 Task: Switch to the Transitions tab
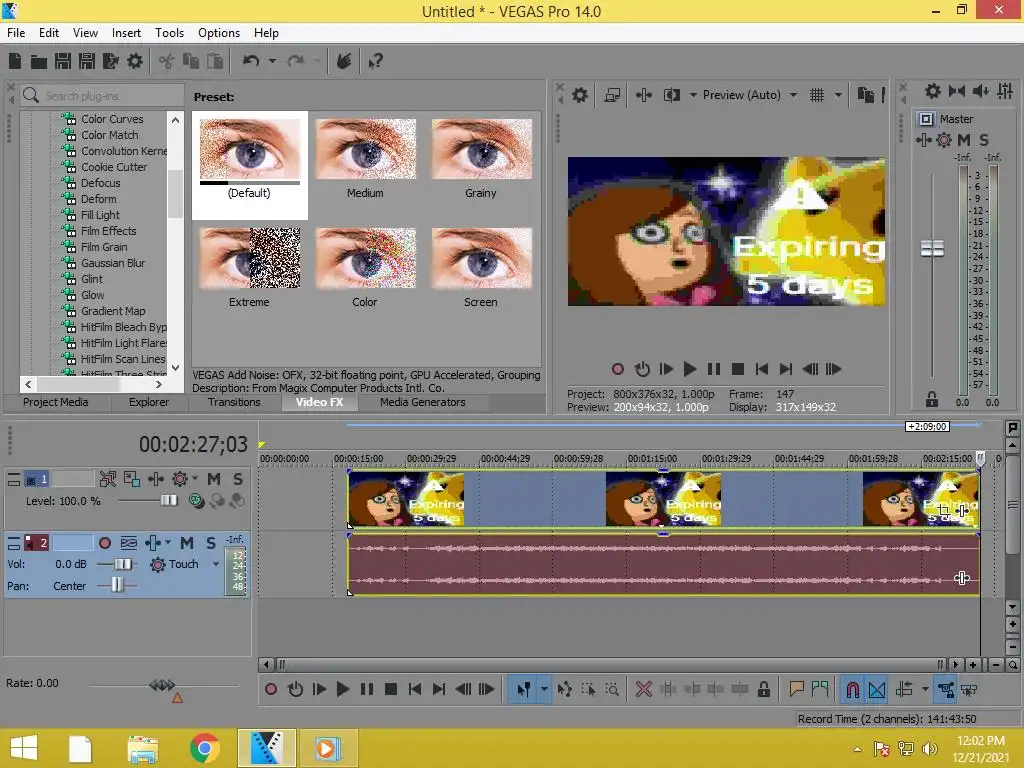pyautogui.click(x=234, y=402)
